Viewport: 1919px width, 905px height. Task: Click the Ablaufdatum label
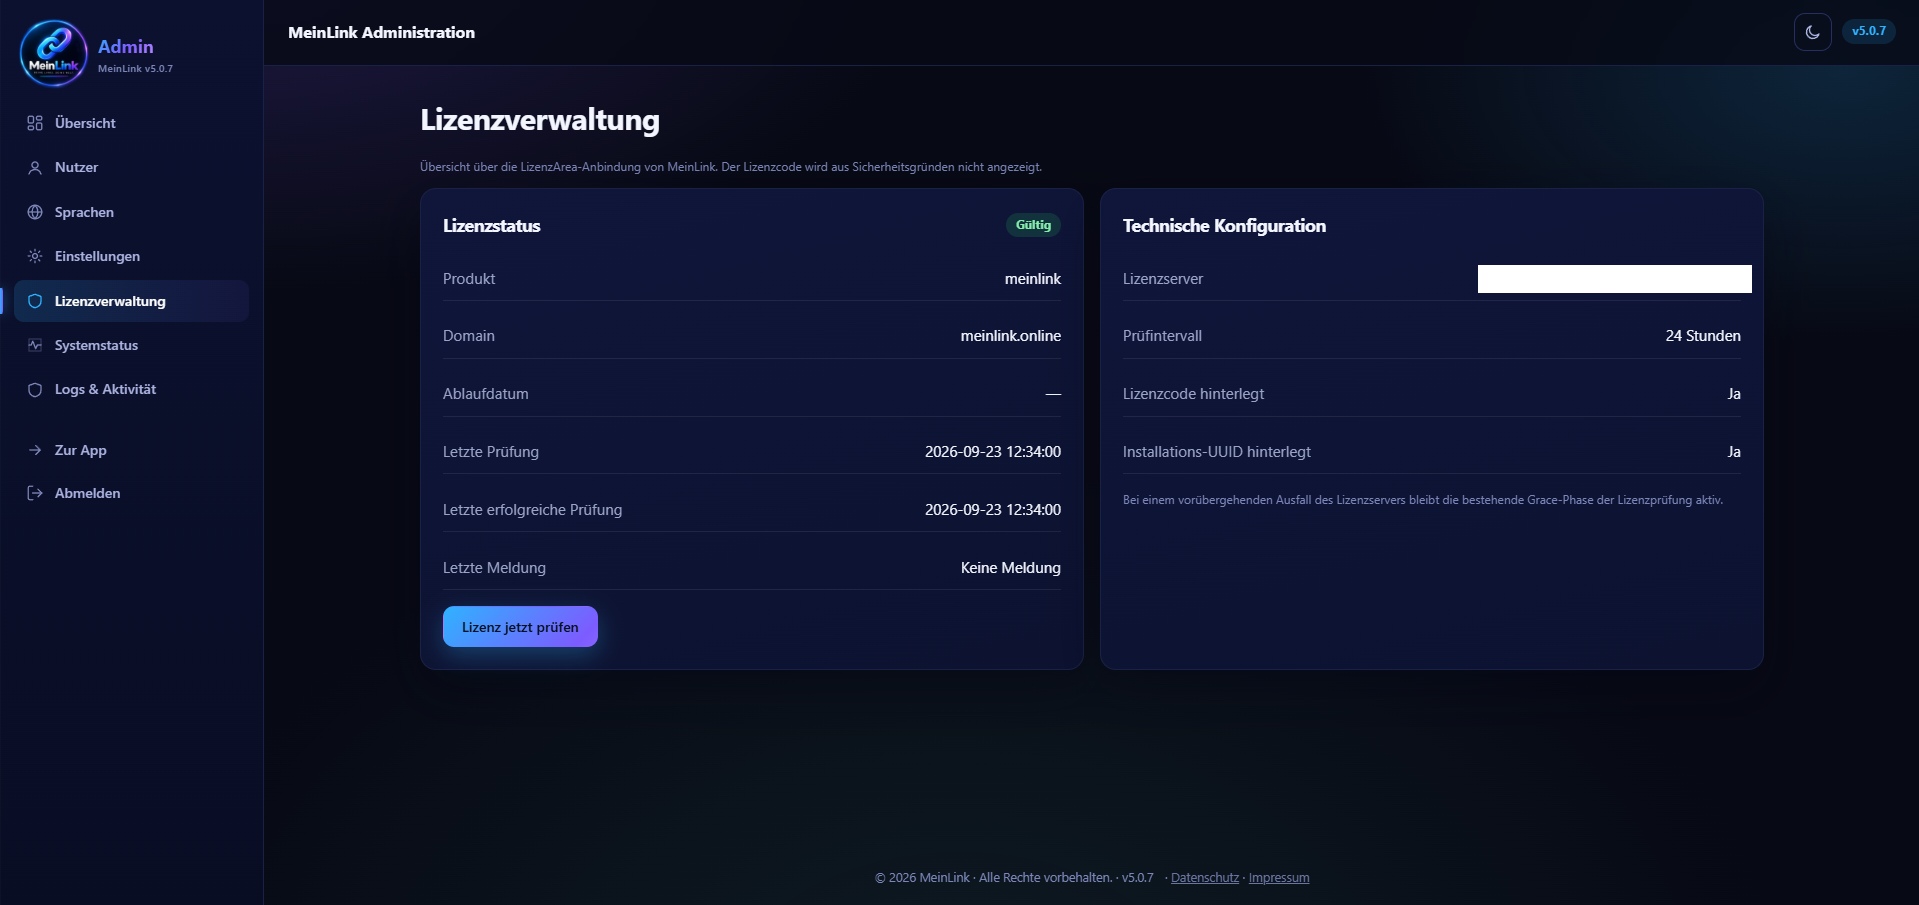485,394
